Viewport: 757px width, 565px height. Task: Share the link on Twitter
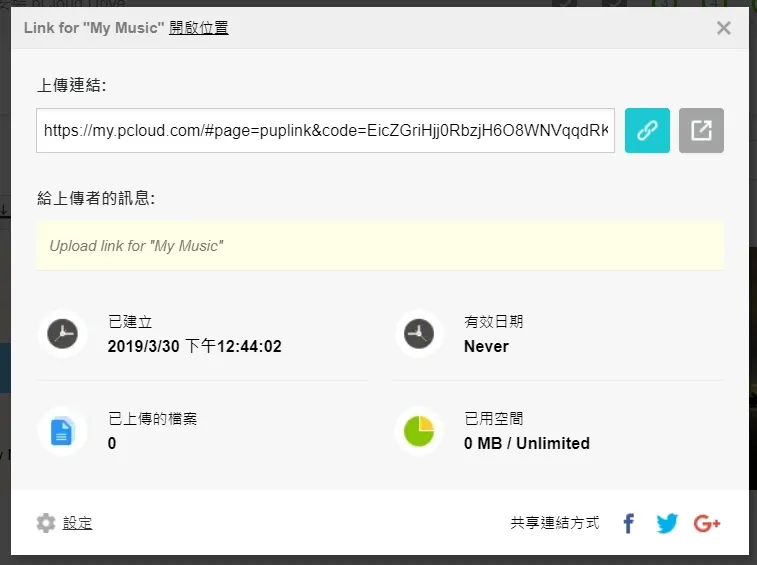point(667,523)
